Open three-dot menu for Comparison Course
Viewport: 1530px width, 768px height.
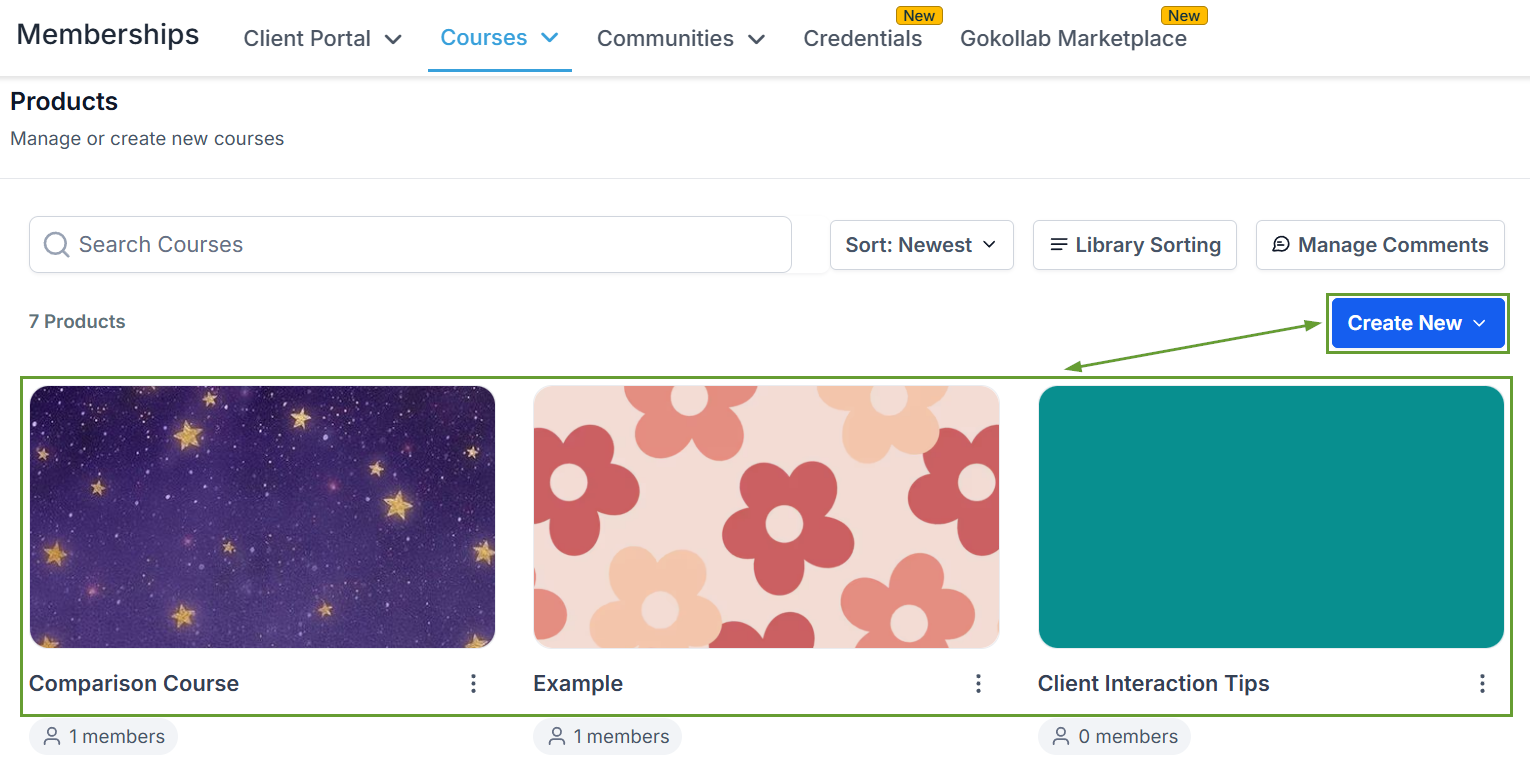pos(473,684)
